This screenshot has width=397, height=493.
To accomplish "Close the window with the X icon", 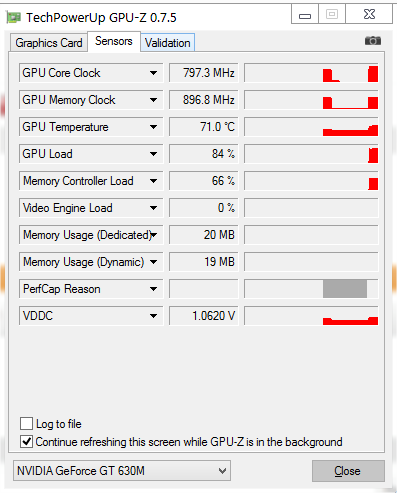I will pos(369,15).
